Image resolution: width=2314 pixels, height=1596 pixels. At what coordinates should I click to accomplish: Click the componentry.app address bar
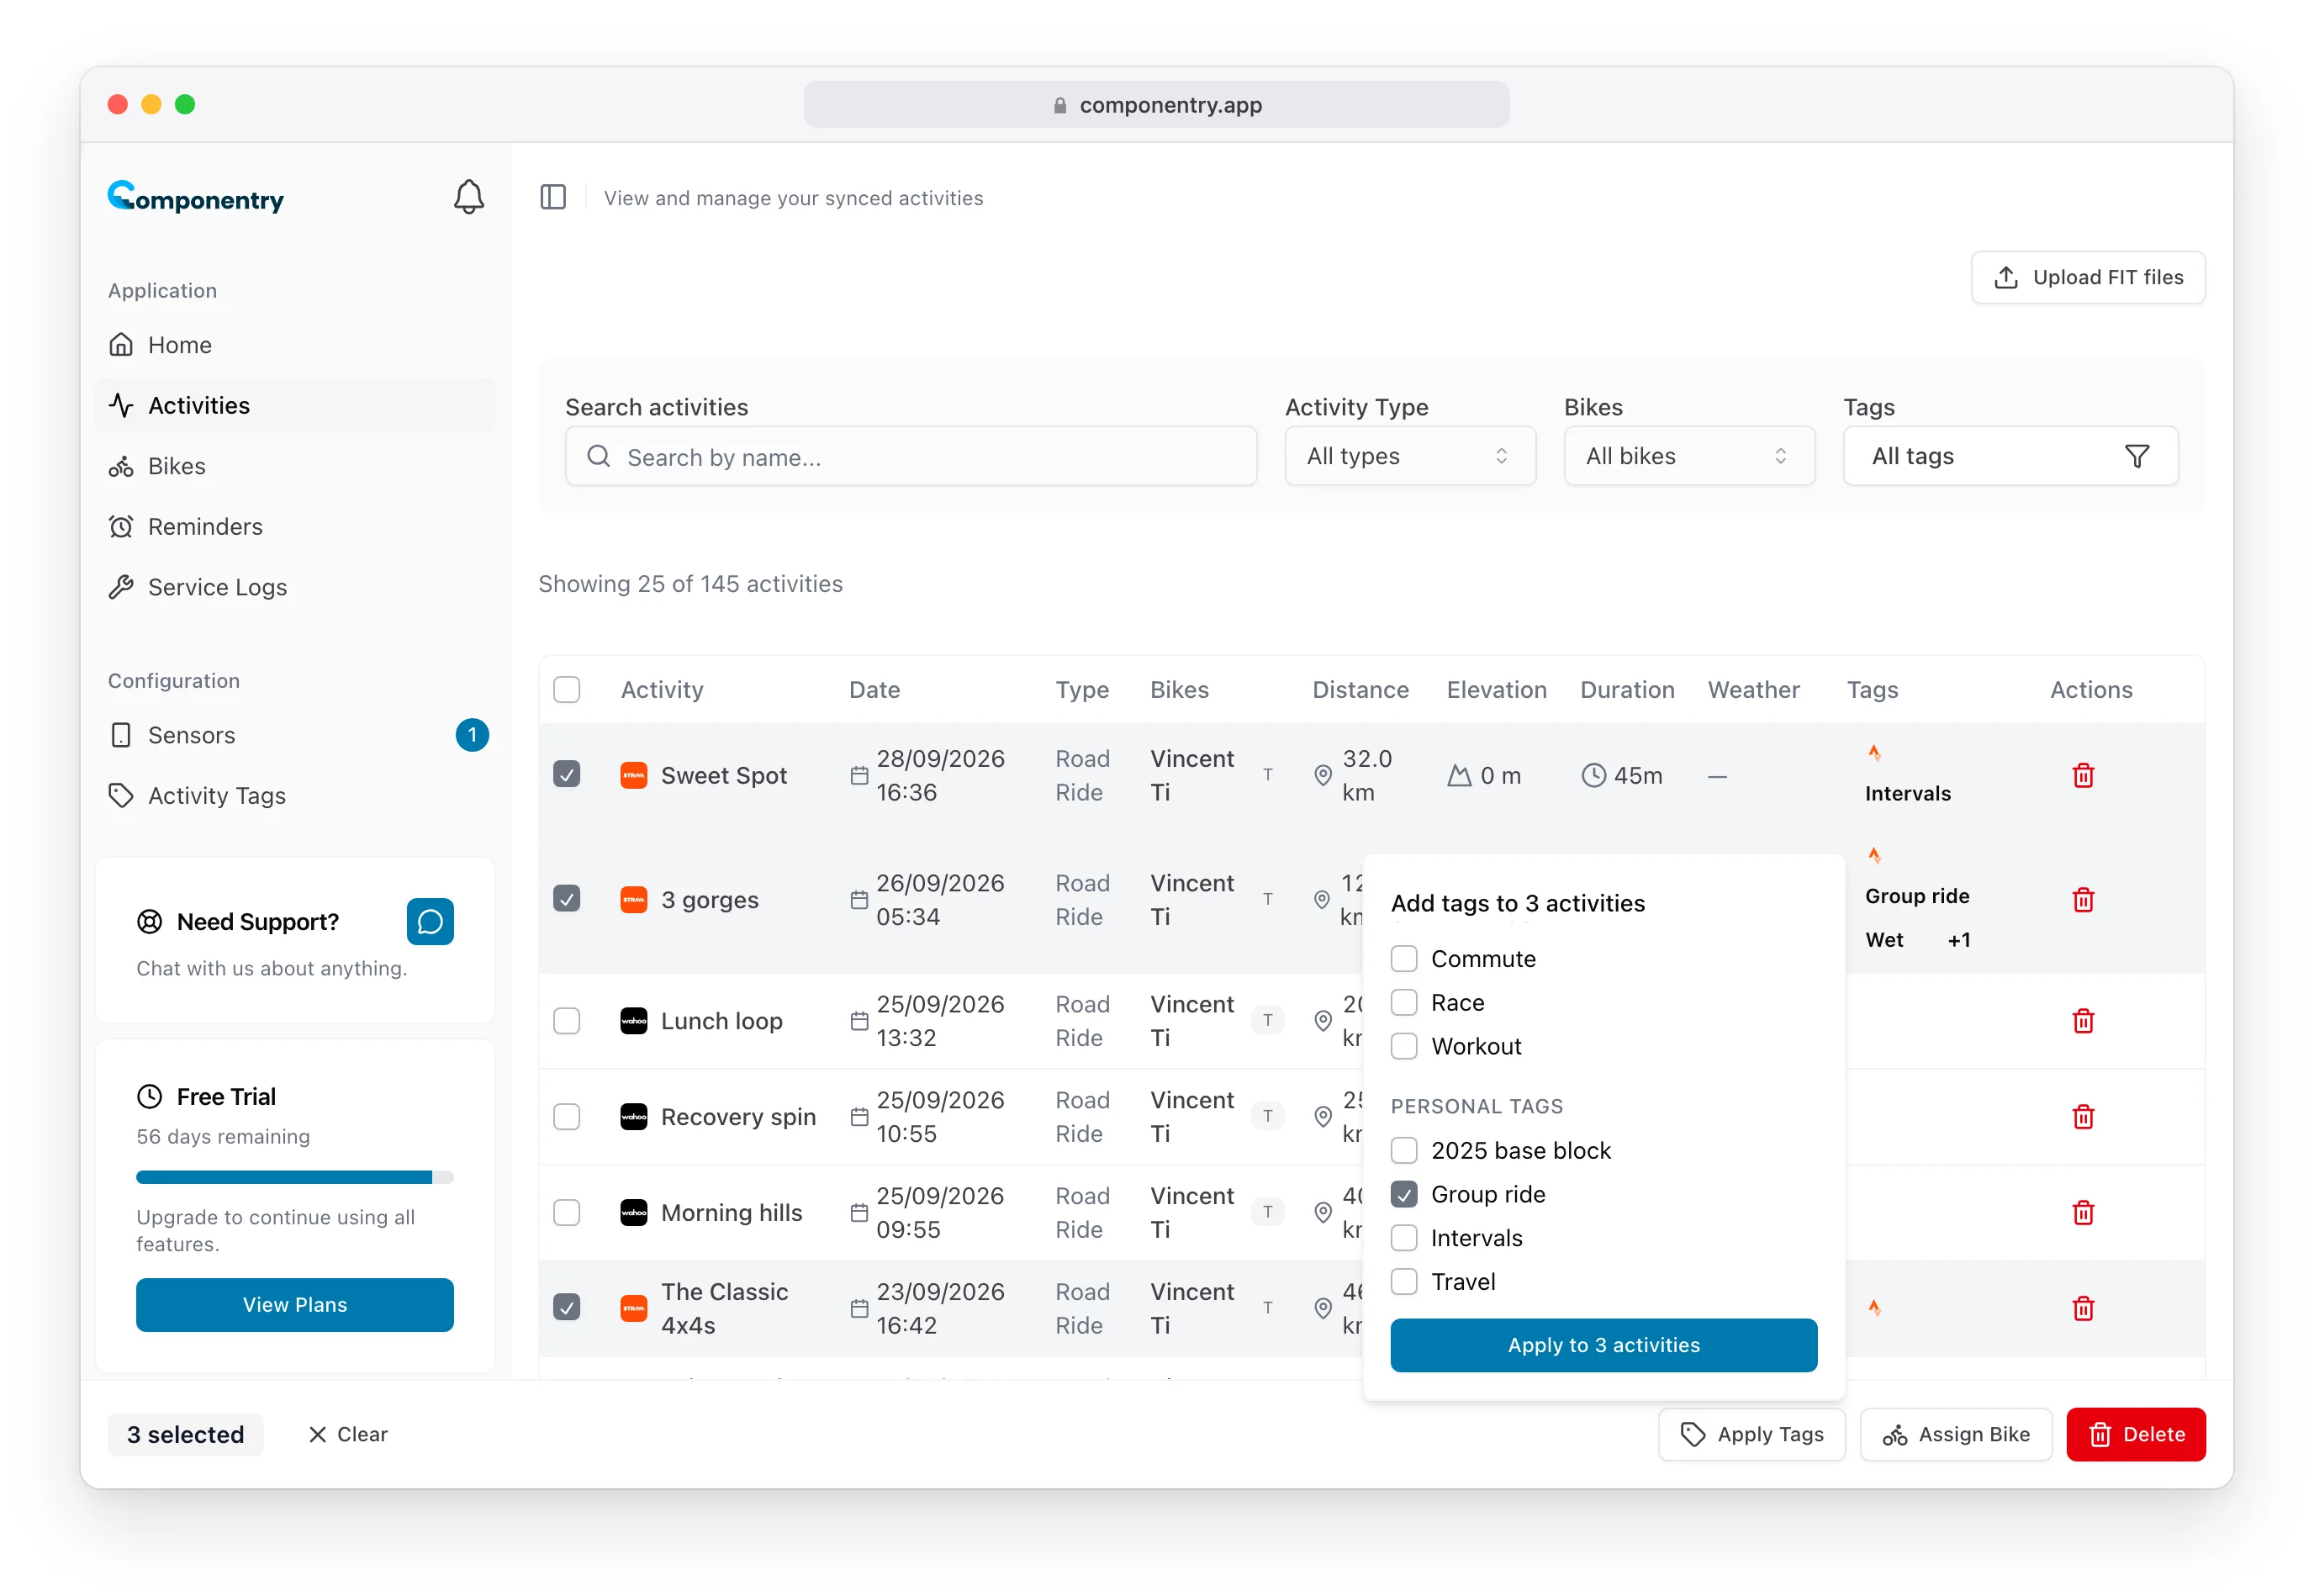[1156, 104]
